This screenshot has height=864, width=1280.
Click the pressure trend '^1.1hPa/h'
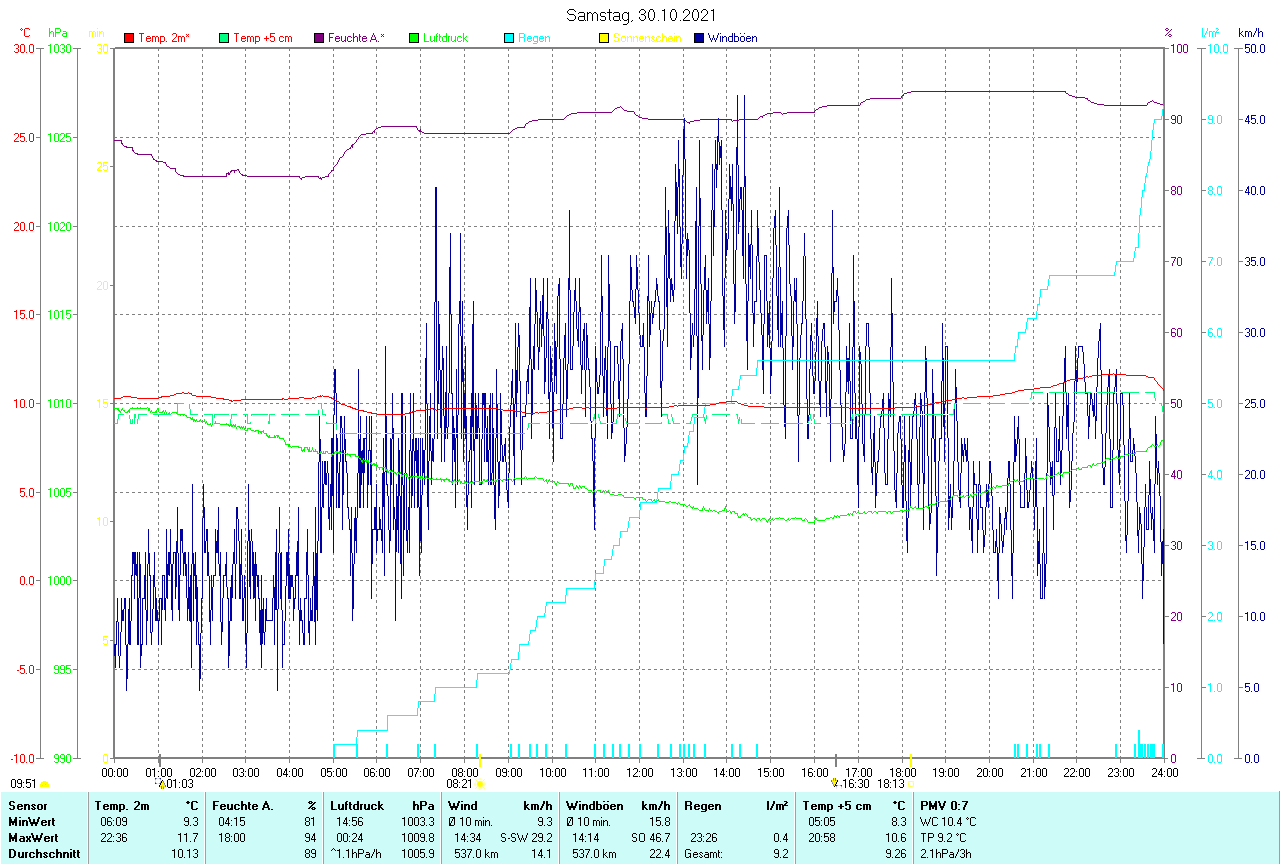[x=357, y=854]
